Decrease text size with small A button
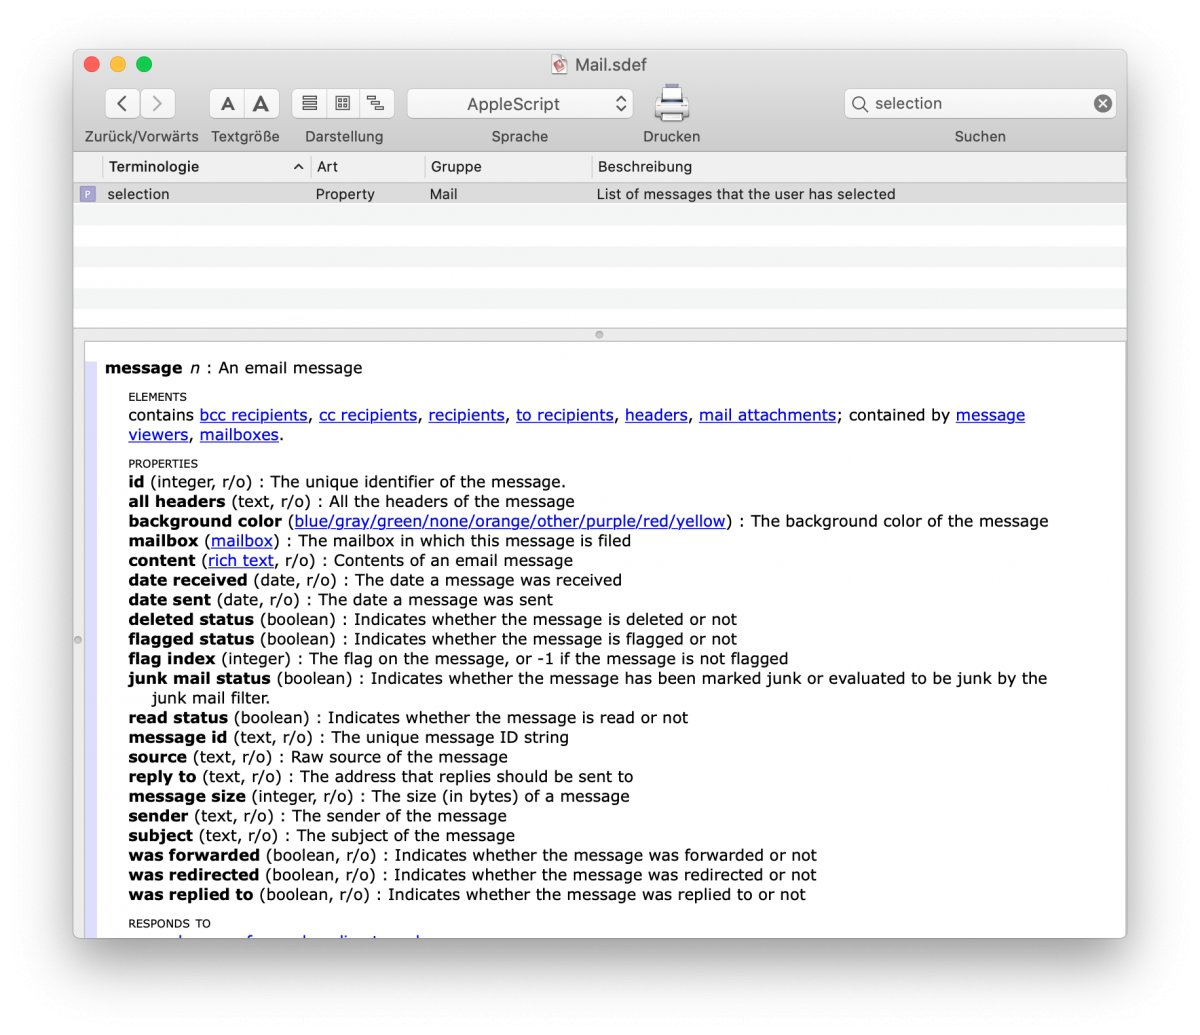The image size is (1200, 1035). coord(228,103)
